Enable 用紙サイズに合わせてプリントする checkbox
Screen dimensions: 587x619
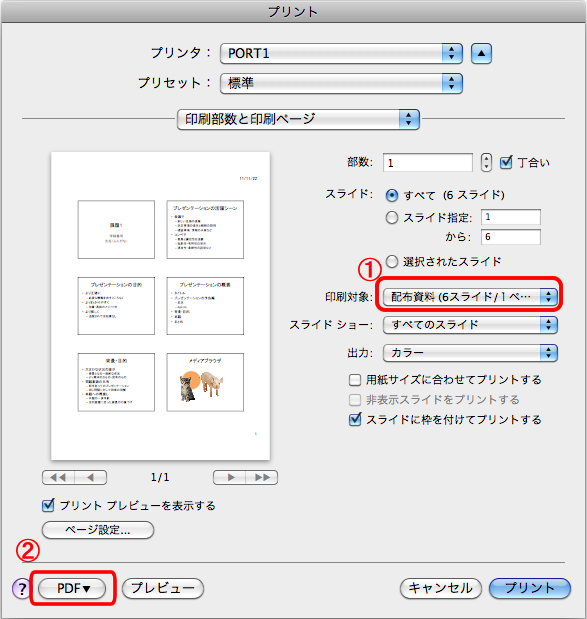point(355,380)
